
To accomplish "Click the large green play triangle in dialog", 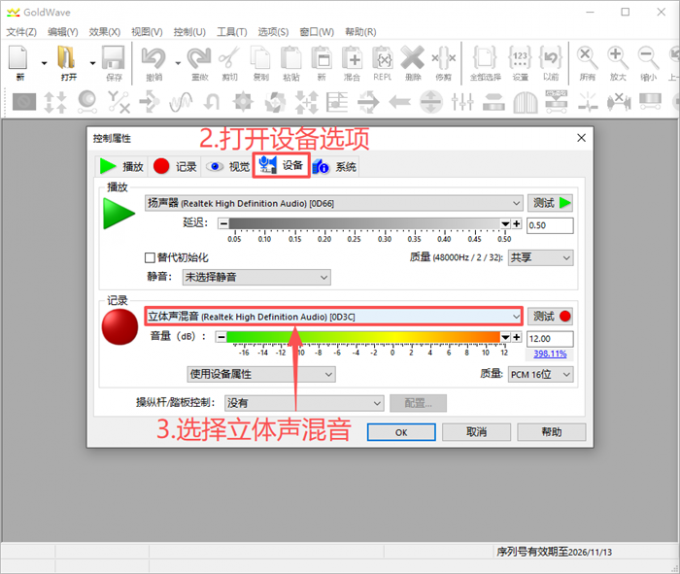I will coord(119,213).
